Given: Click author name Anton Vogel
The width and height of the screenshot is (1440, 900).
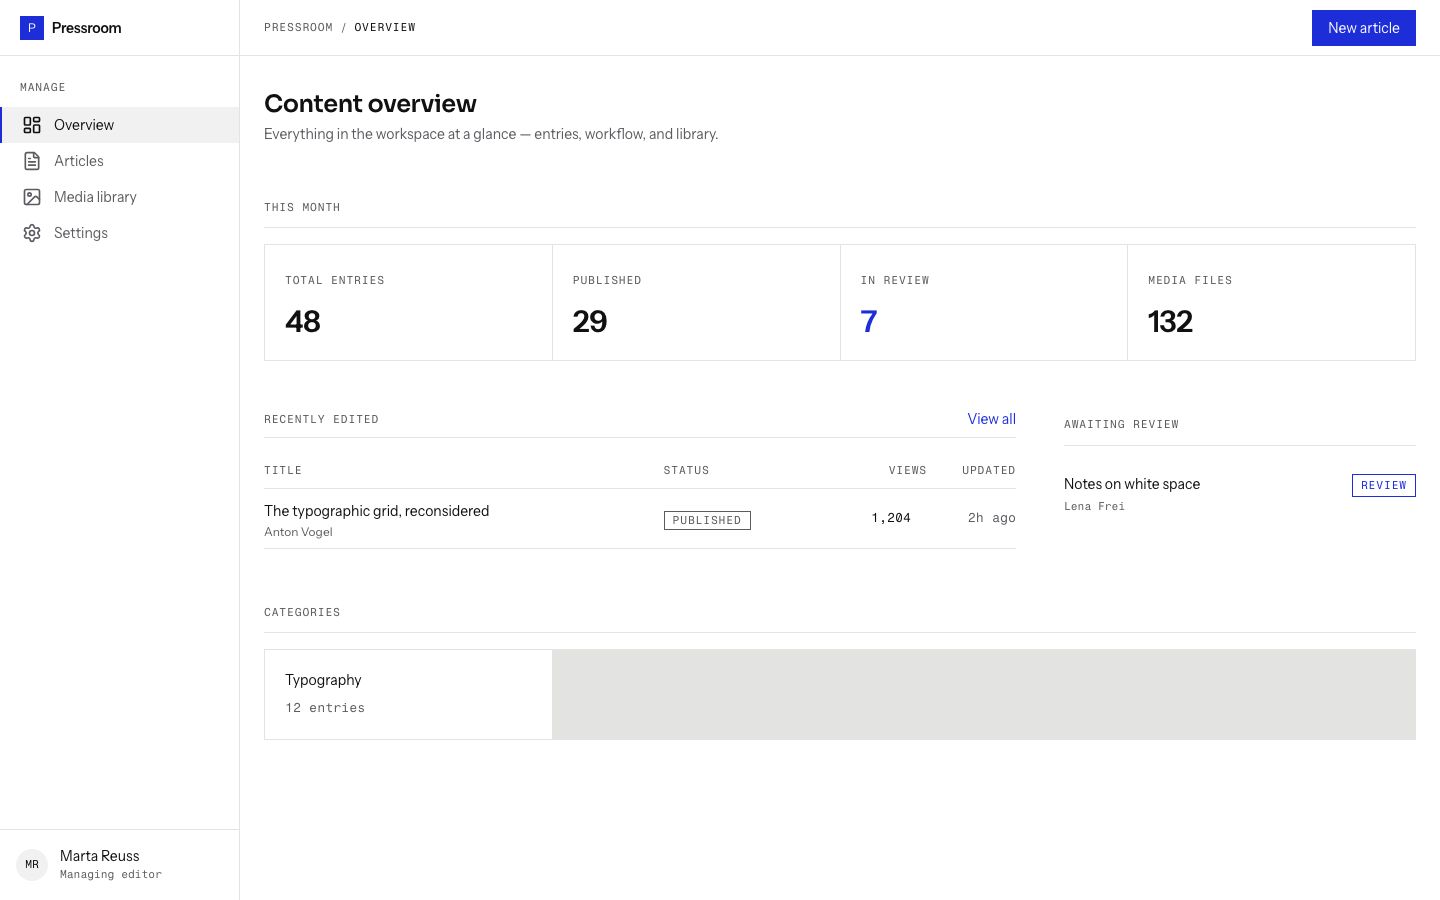Looking at the screenshot, I should (x=298, y=532).
